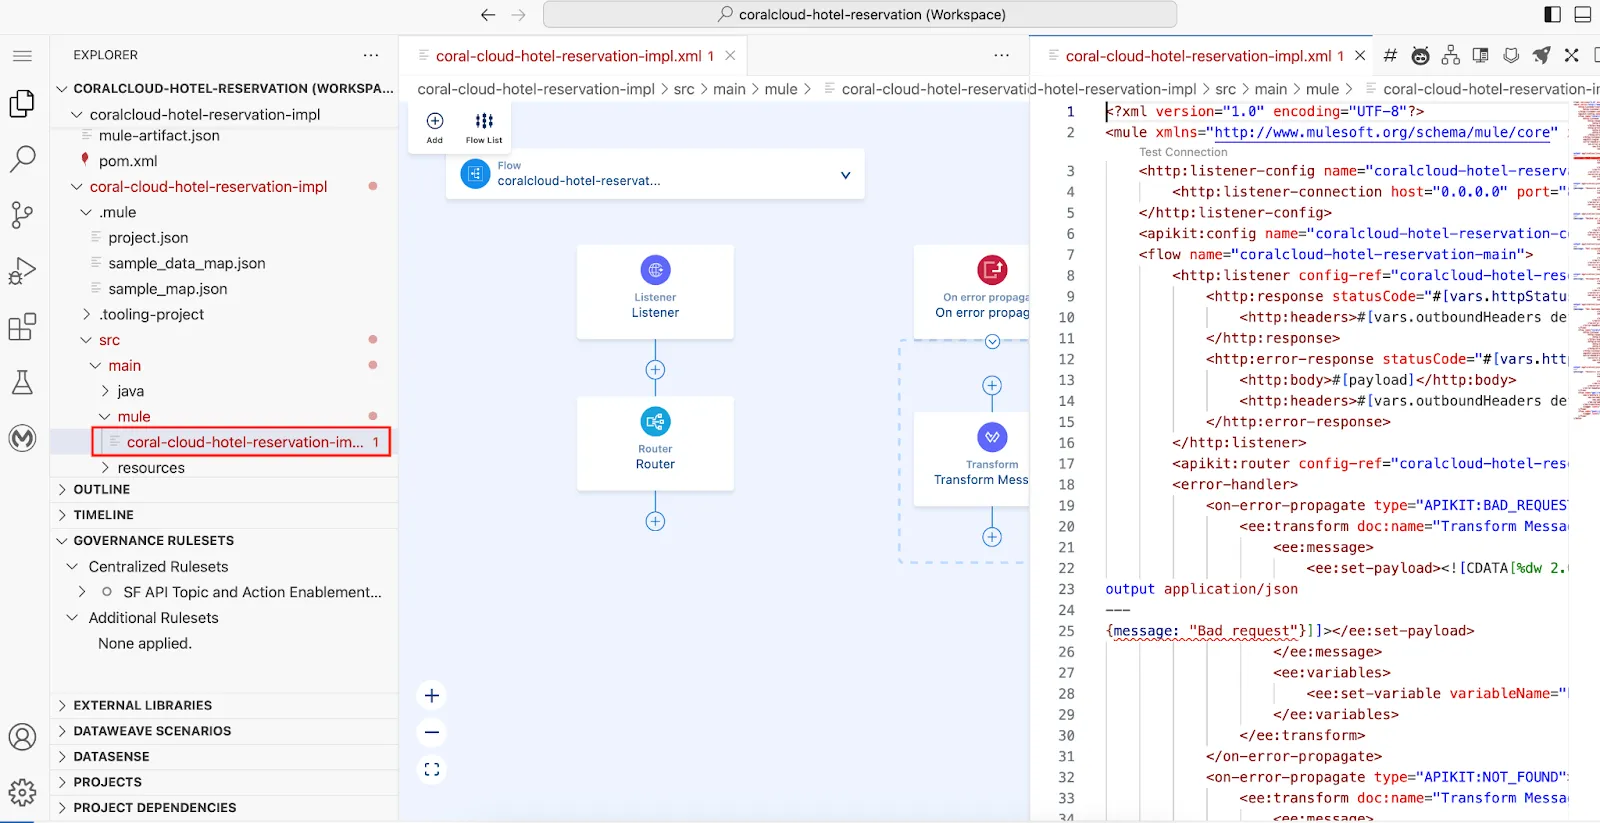Toggle the primary sidebar layout button
1600x823 pixels.
pyautogui.click(x=1552, y=14)
